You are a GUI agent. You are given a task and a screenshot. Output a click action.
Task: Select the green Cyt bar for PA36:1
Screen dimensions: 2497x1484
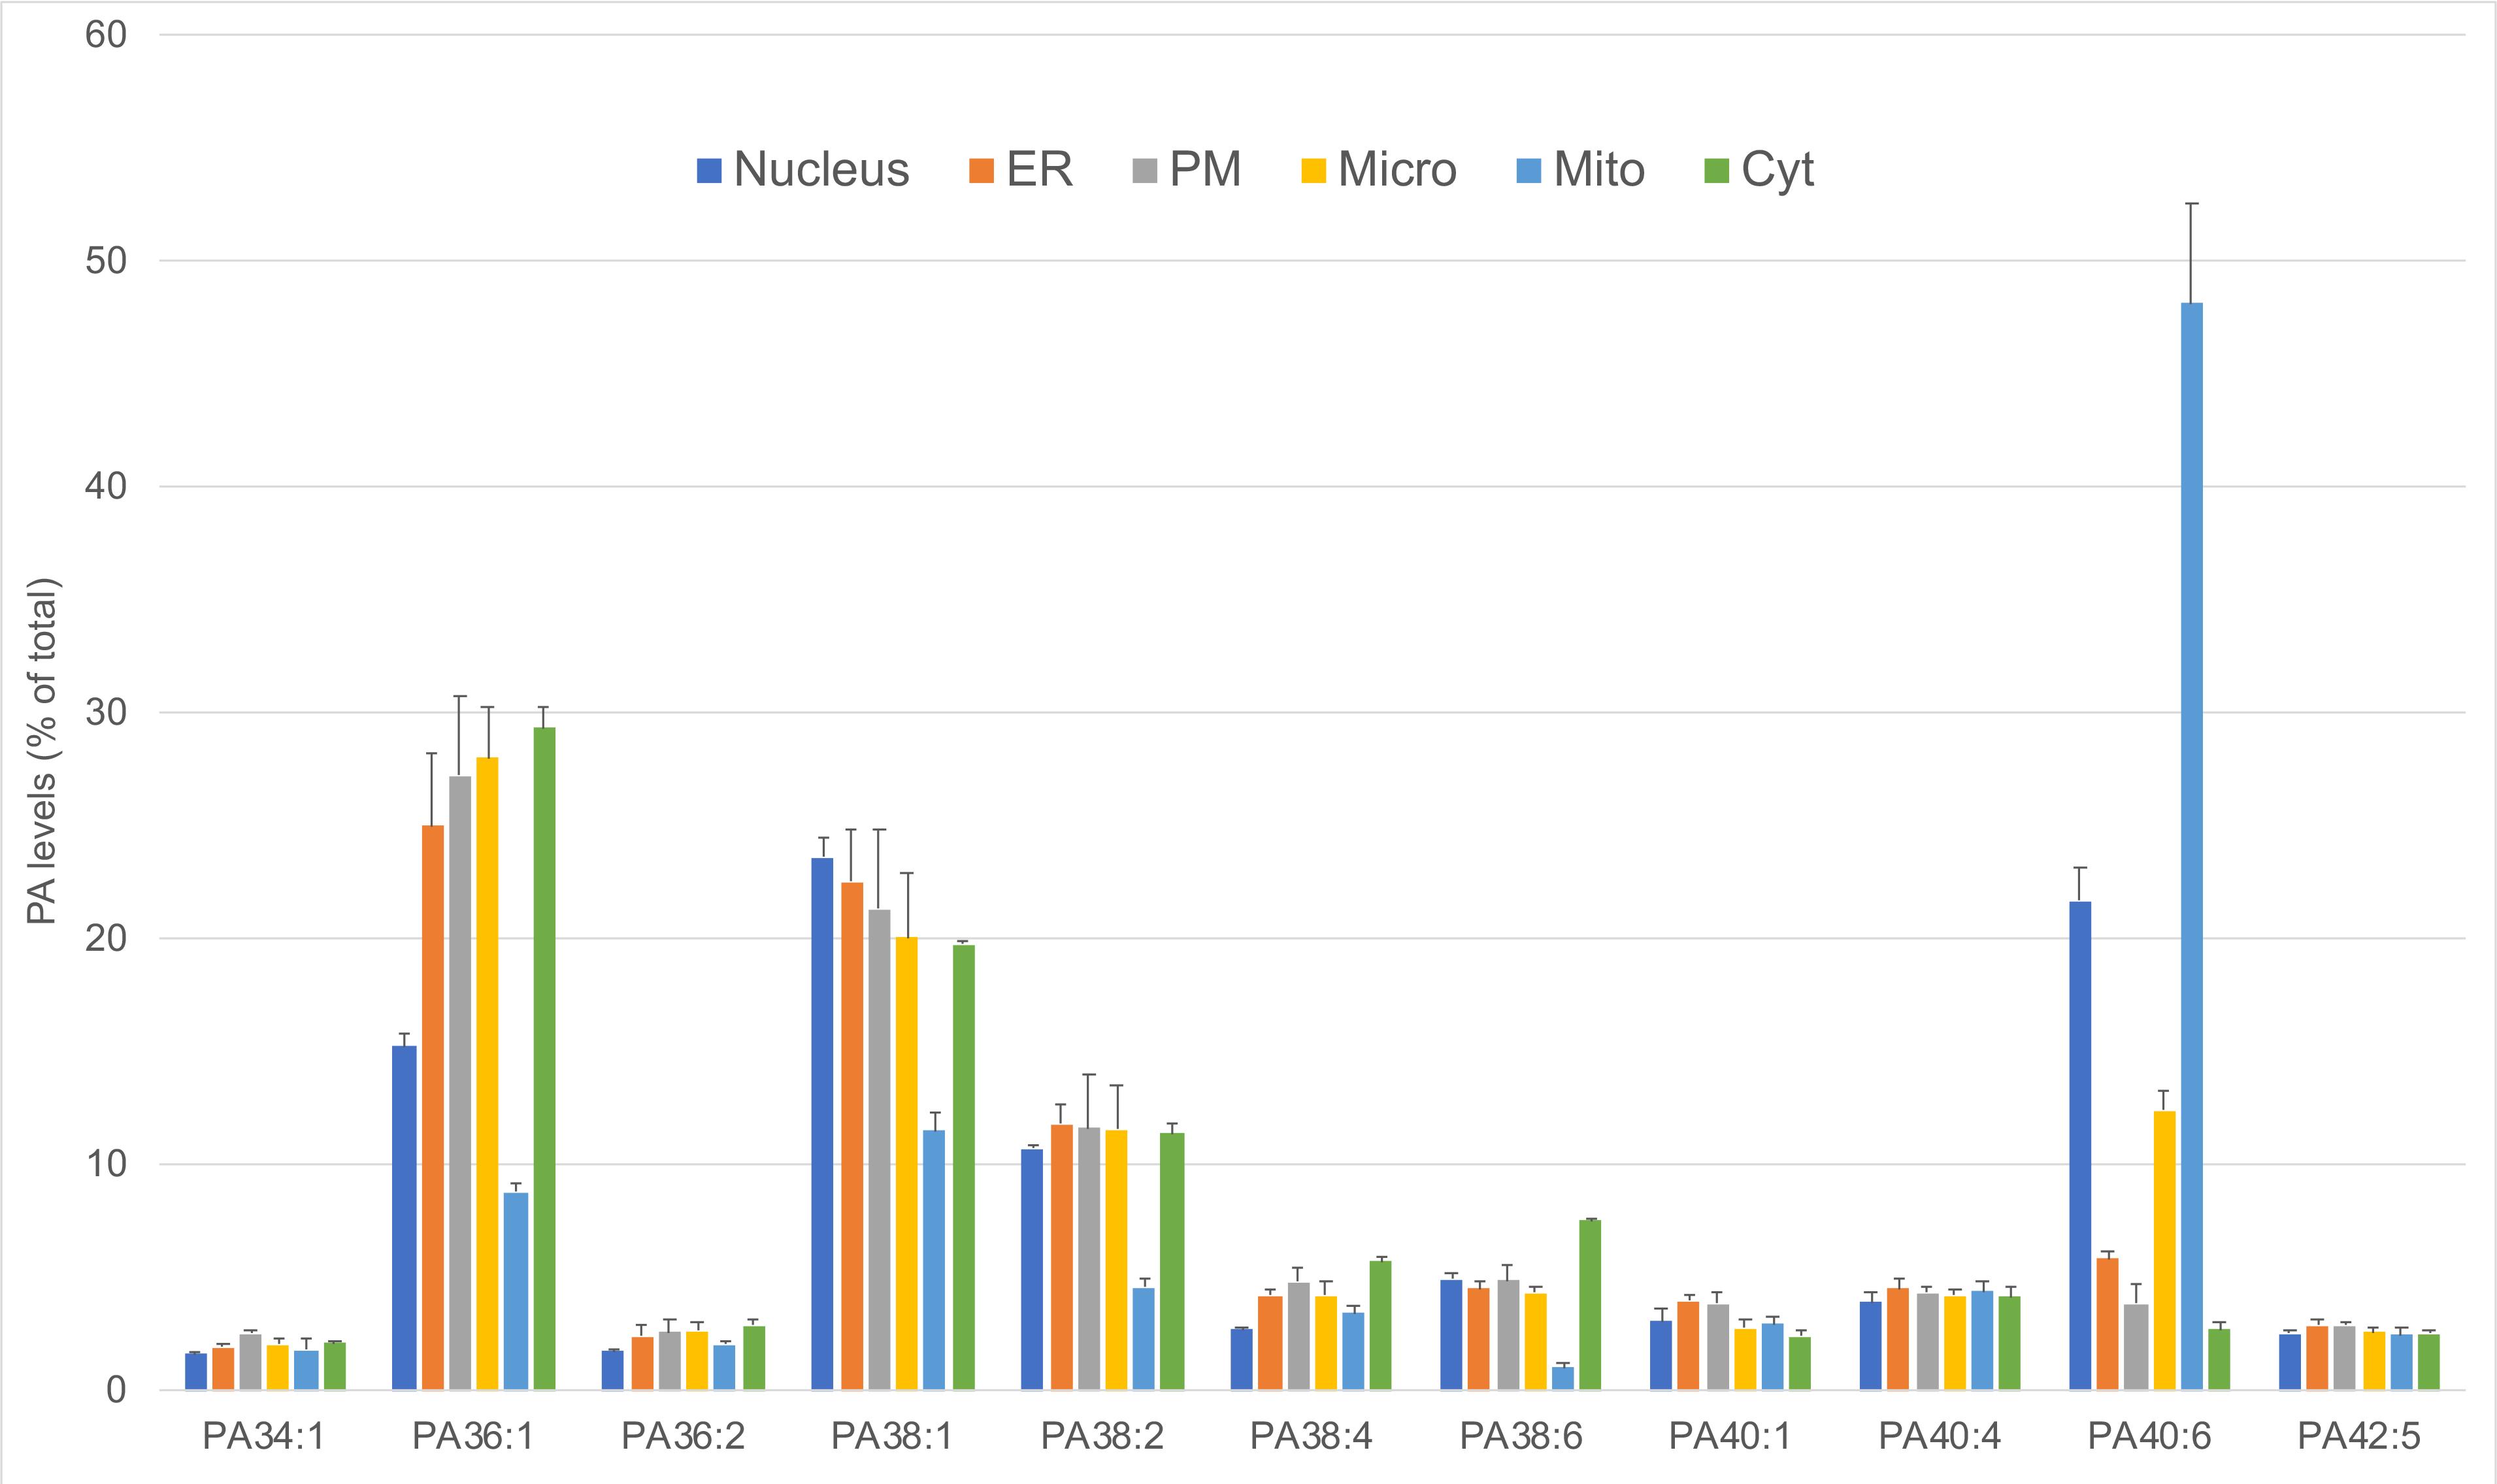544,1058
